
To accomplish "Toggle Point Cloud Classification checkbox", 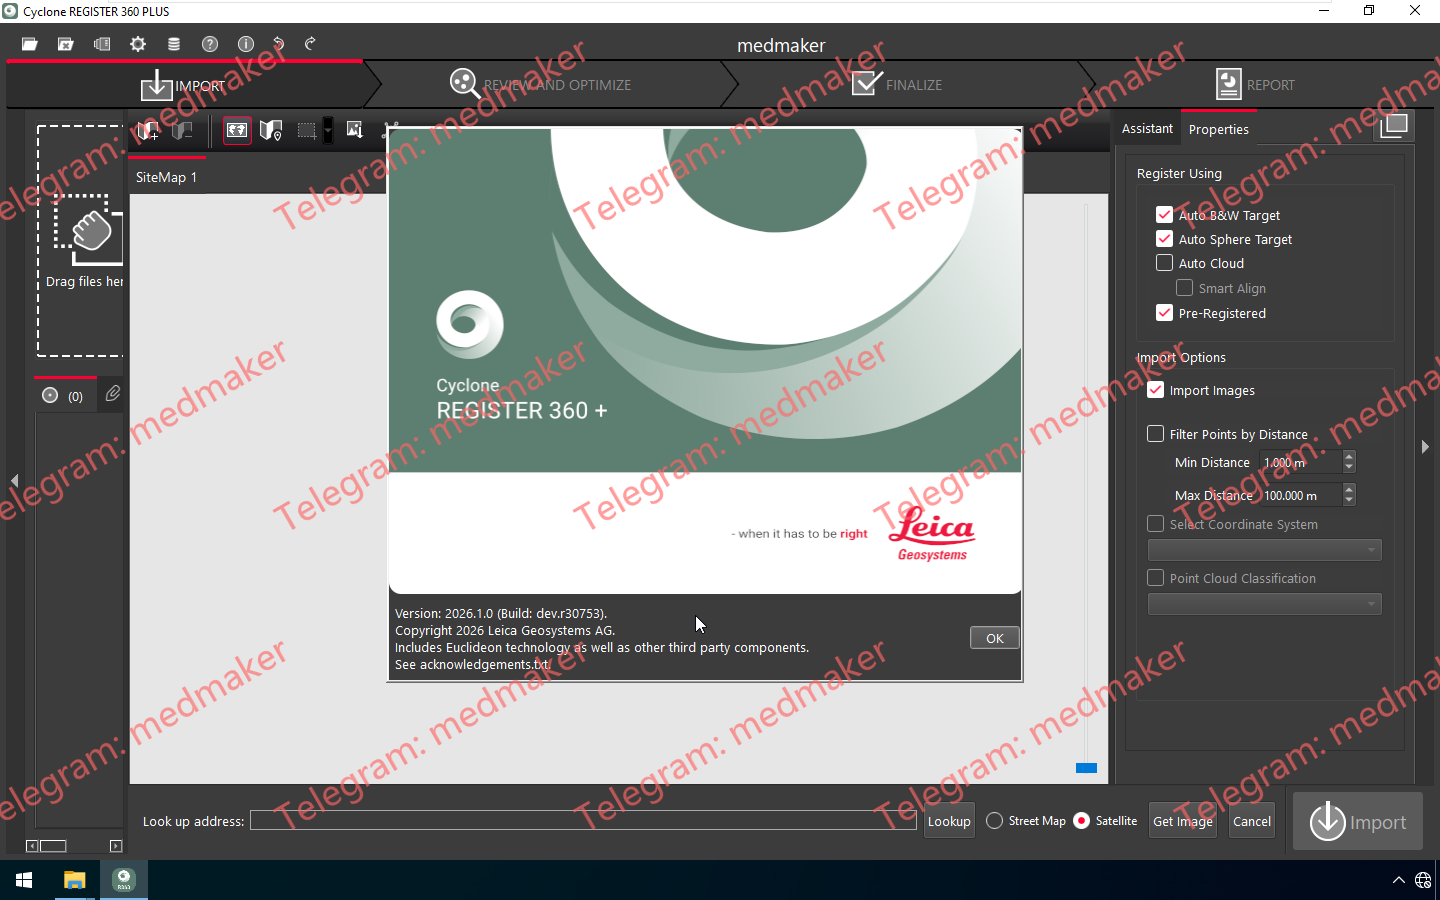I will 1155,578.
